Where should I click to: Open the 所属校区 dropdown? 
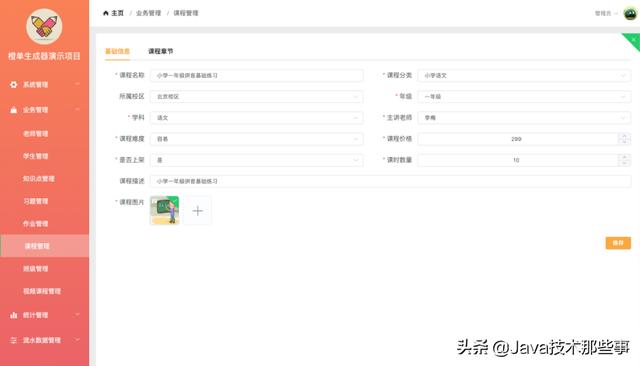coord(257,97)
